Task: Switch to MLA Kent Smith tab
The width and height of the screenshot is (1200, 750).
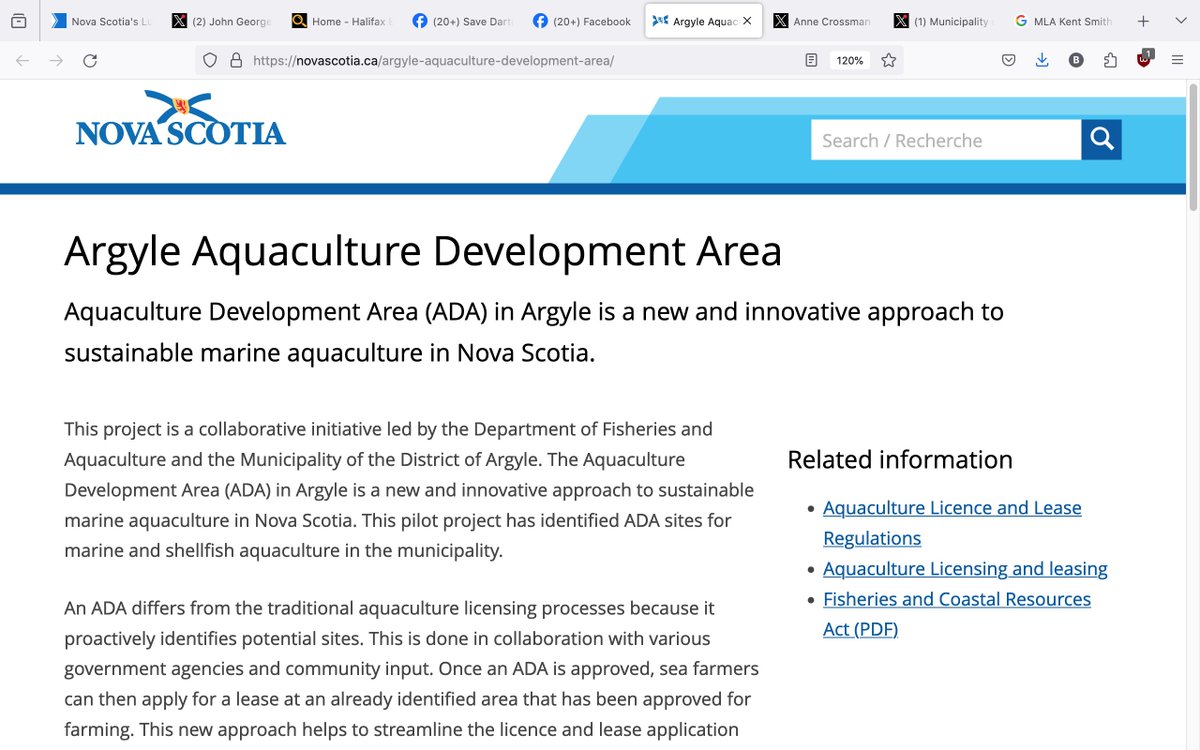Action: point(1064,21)
